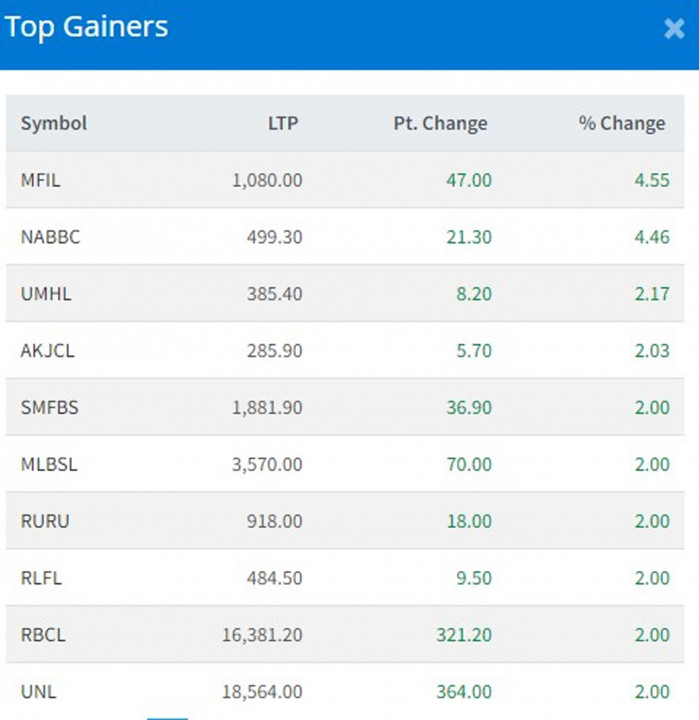Click the Top Gainers panel title

[86, 27]
